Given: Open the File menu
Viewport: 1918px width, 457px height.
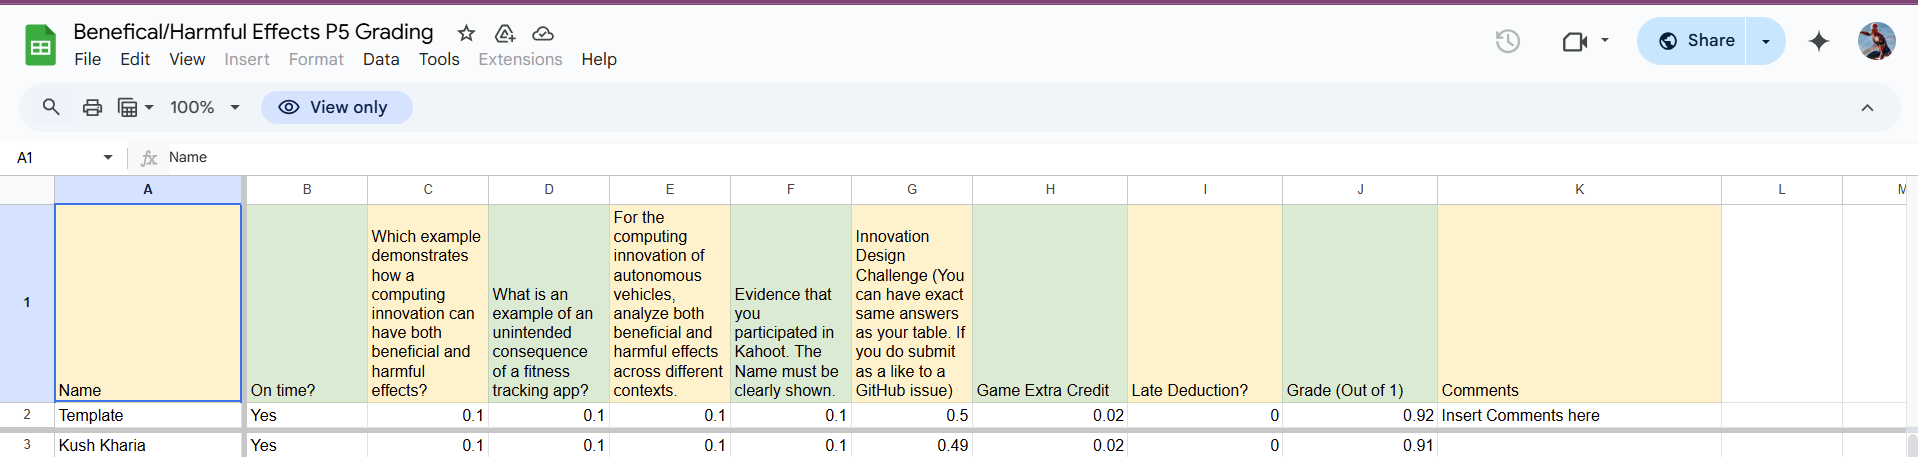Looking at the screenshot, I should (88, 59).
